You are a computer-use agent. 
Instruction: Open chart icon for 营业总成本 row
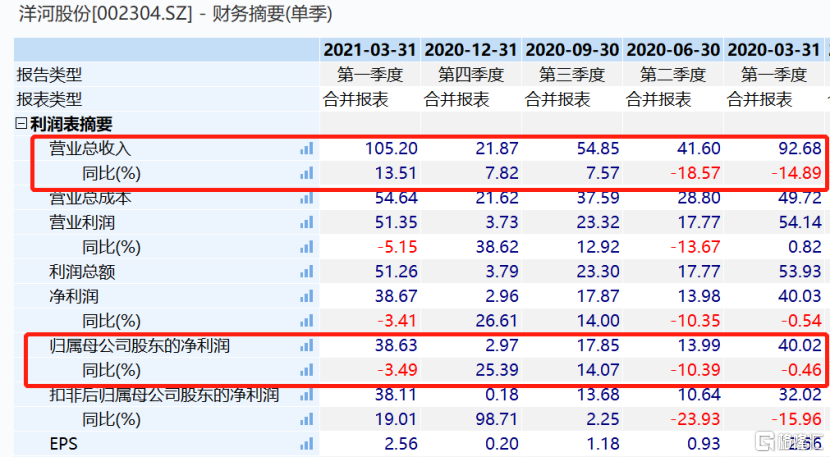[x=306, y=198]
